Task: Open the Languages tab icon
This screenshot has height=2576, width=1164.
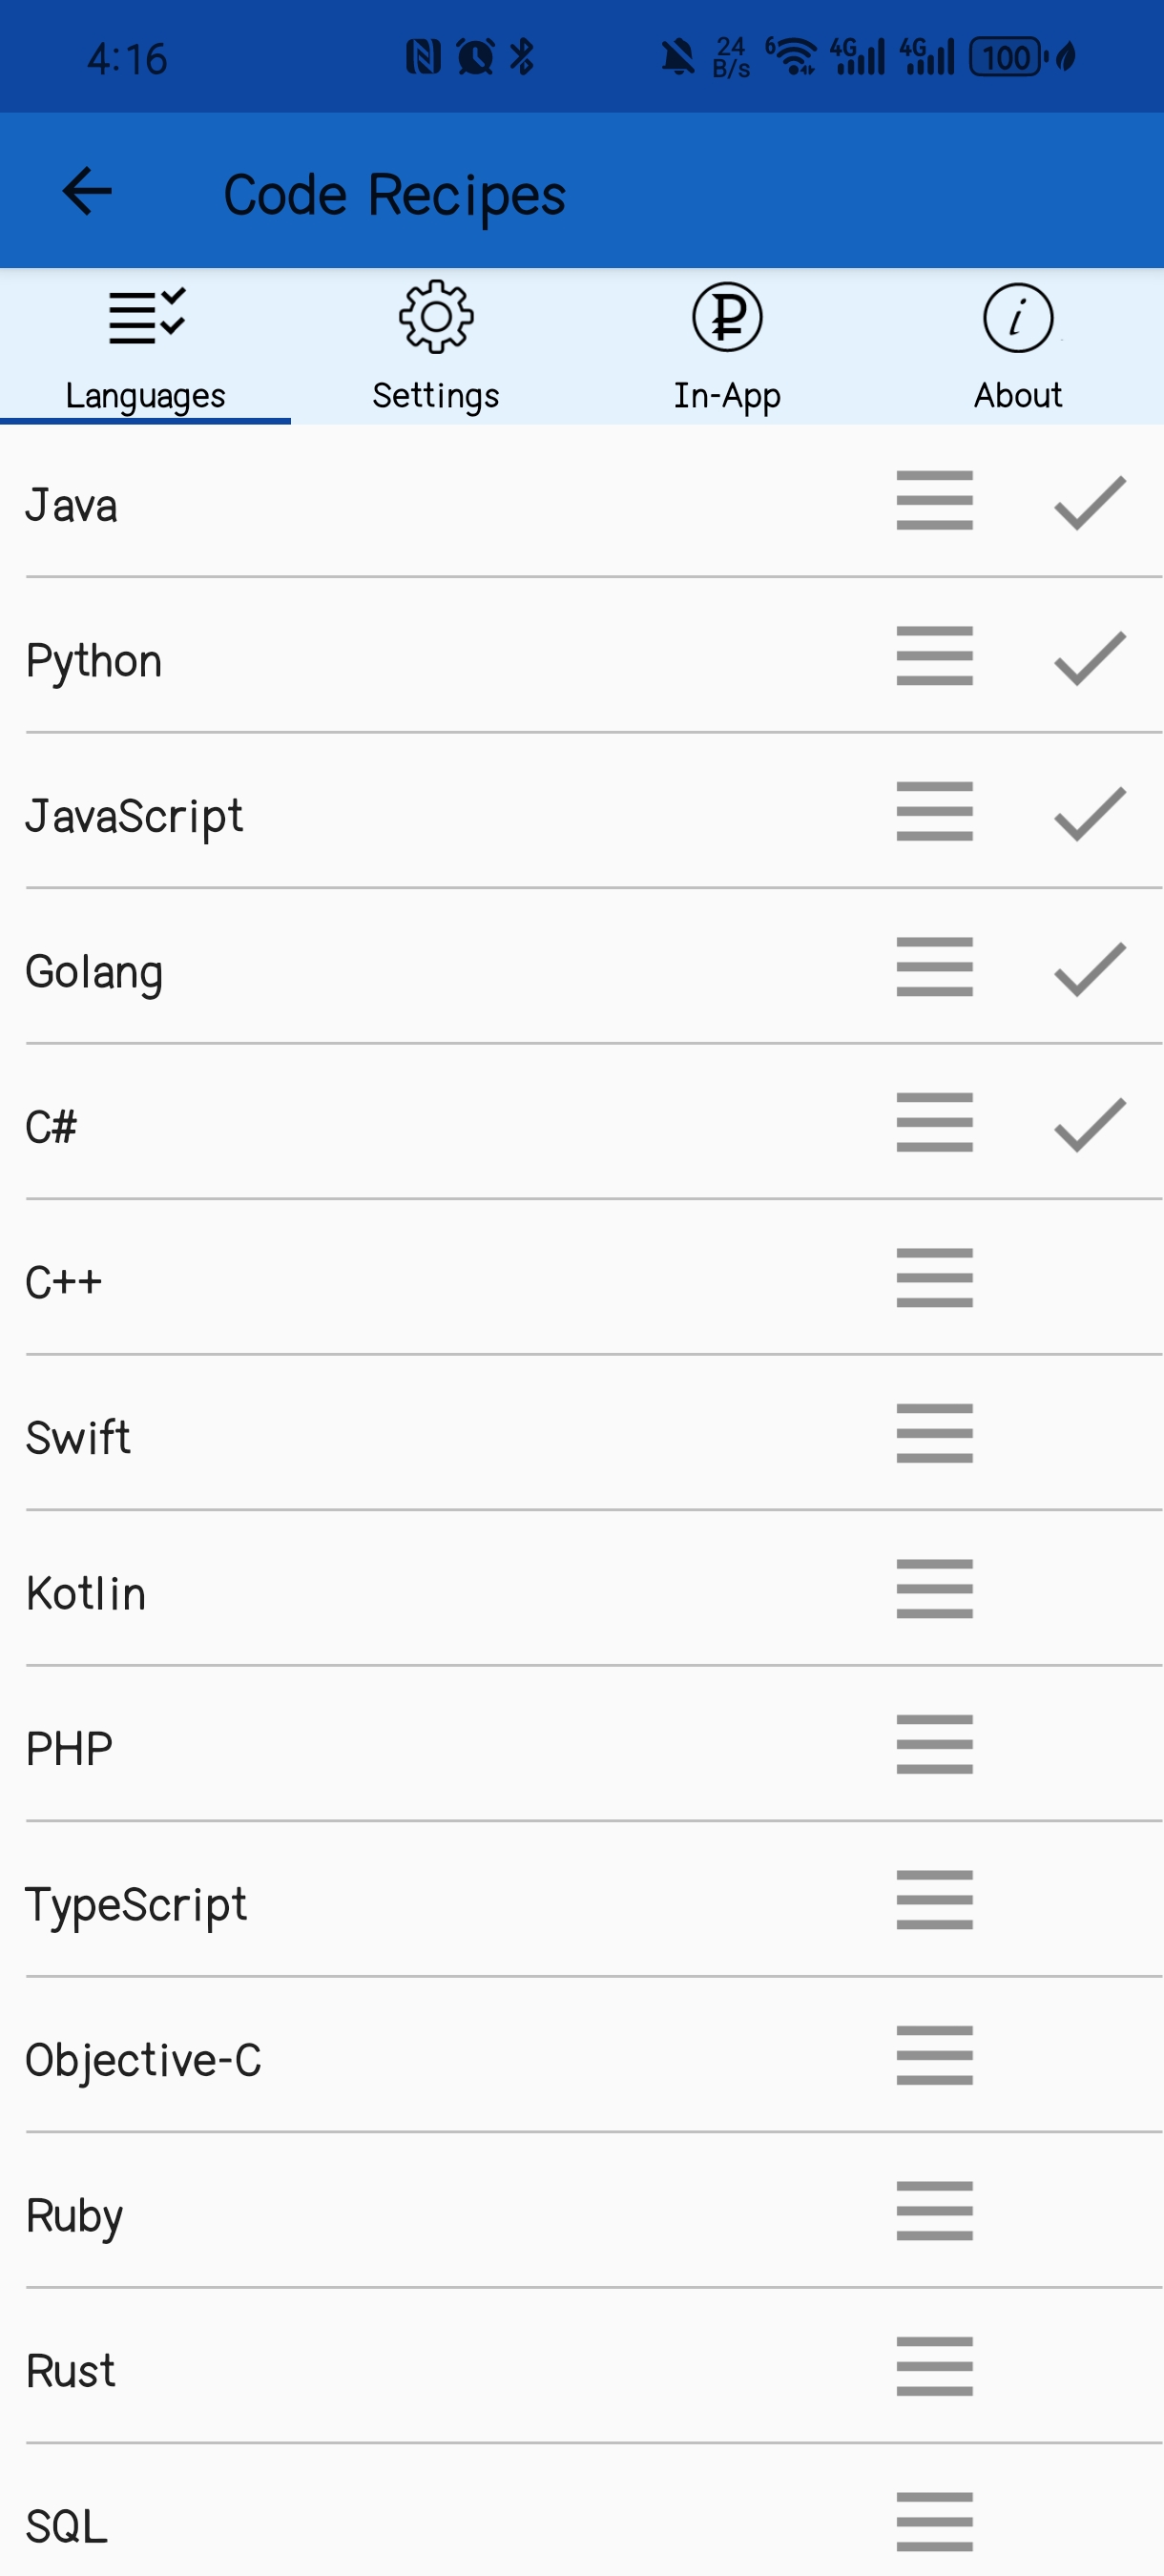Action: click(x=144, y=318)
